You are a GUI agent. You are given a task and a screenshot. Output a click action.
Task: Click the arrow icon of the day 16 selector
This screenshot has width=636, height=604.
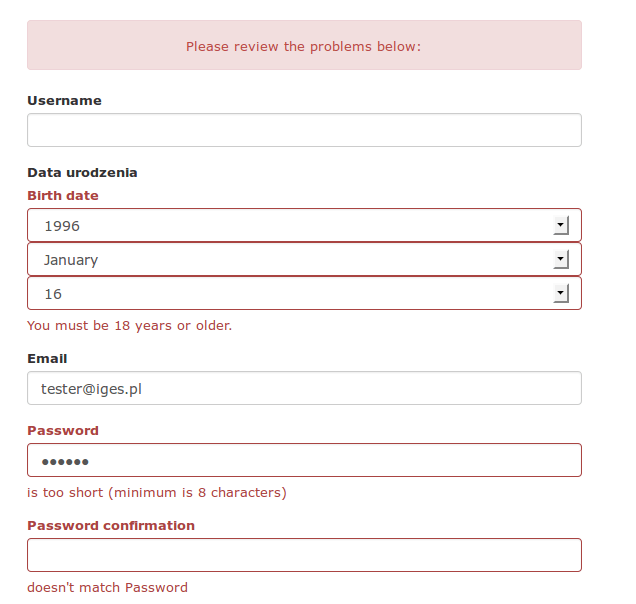[x=561, y=293]
